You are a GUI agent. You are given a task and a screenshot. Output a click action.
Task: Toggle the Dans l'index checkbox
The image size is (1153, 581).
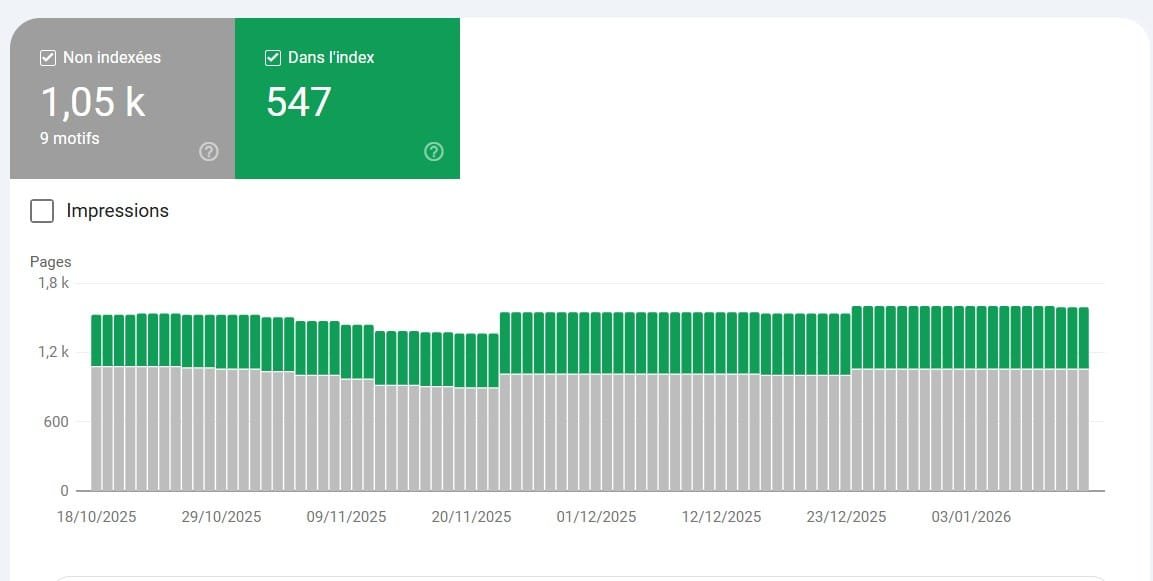[x=273, y=58]
